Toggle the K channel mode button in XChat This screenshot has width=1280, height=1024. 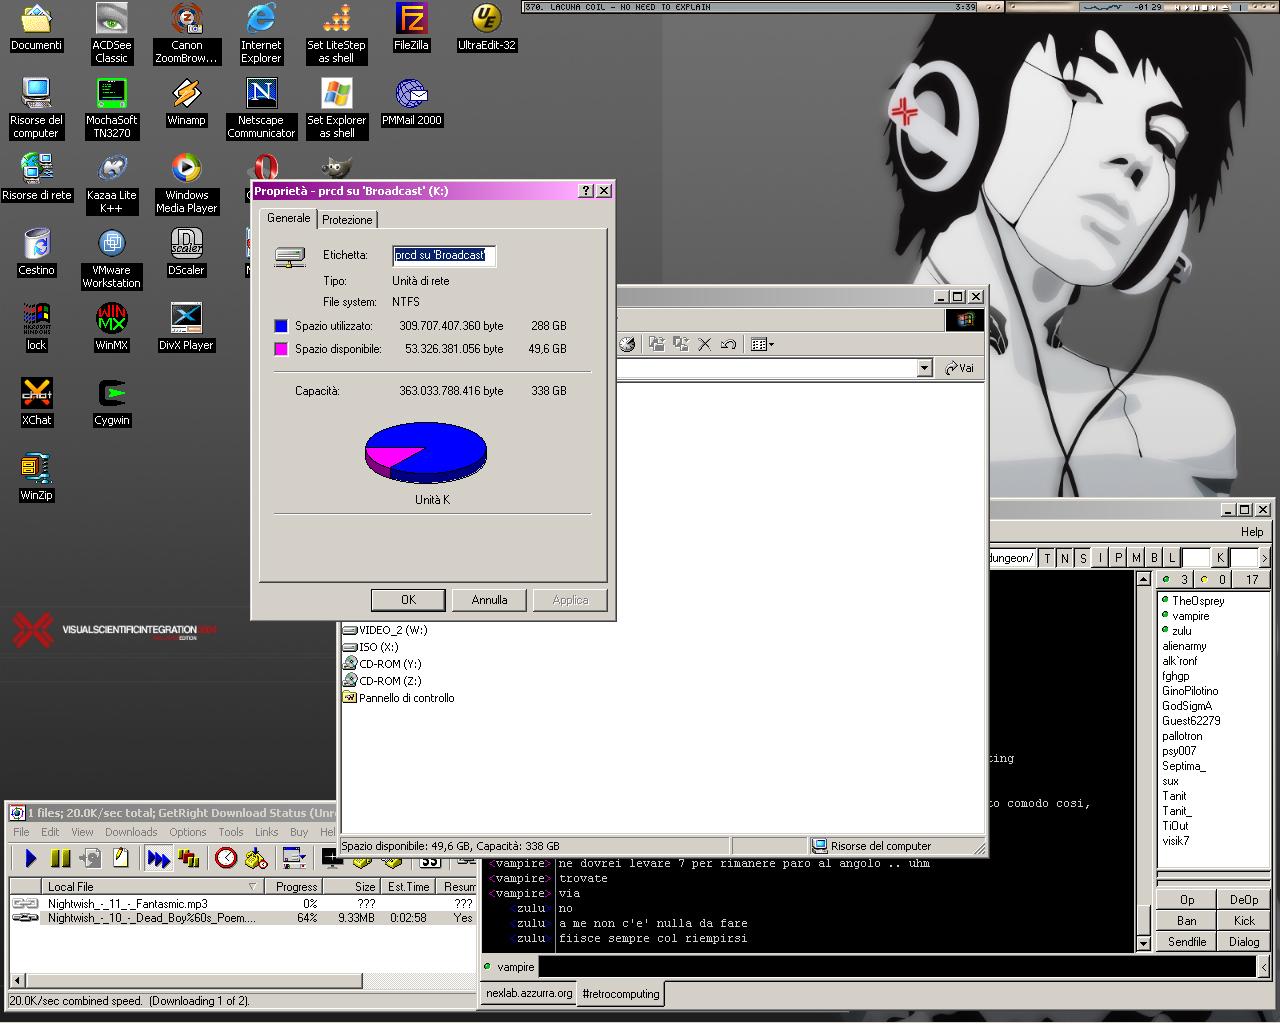(1220, 558)
